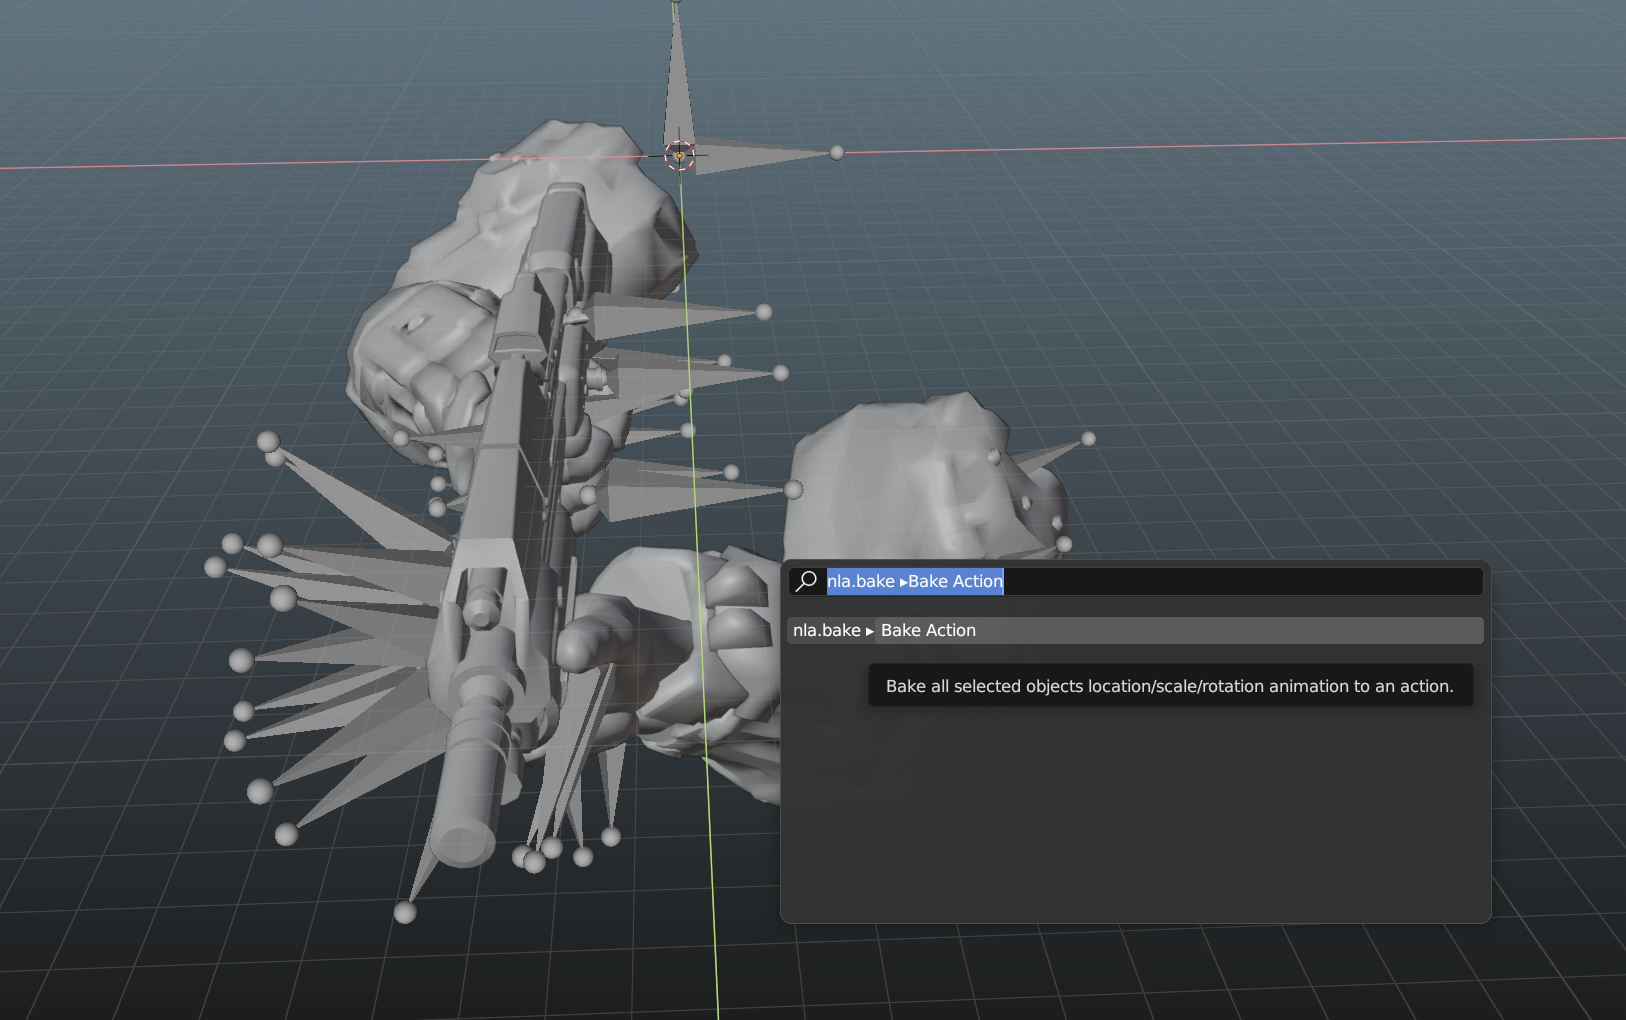Select the horizontal bone right of 3D cursor

[x=760, y=154]
